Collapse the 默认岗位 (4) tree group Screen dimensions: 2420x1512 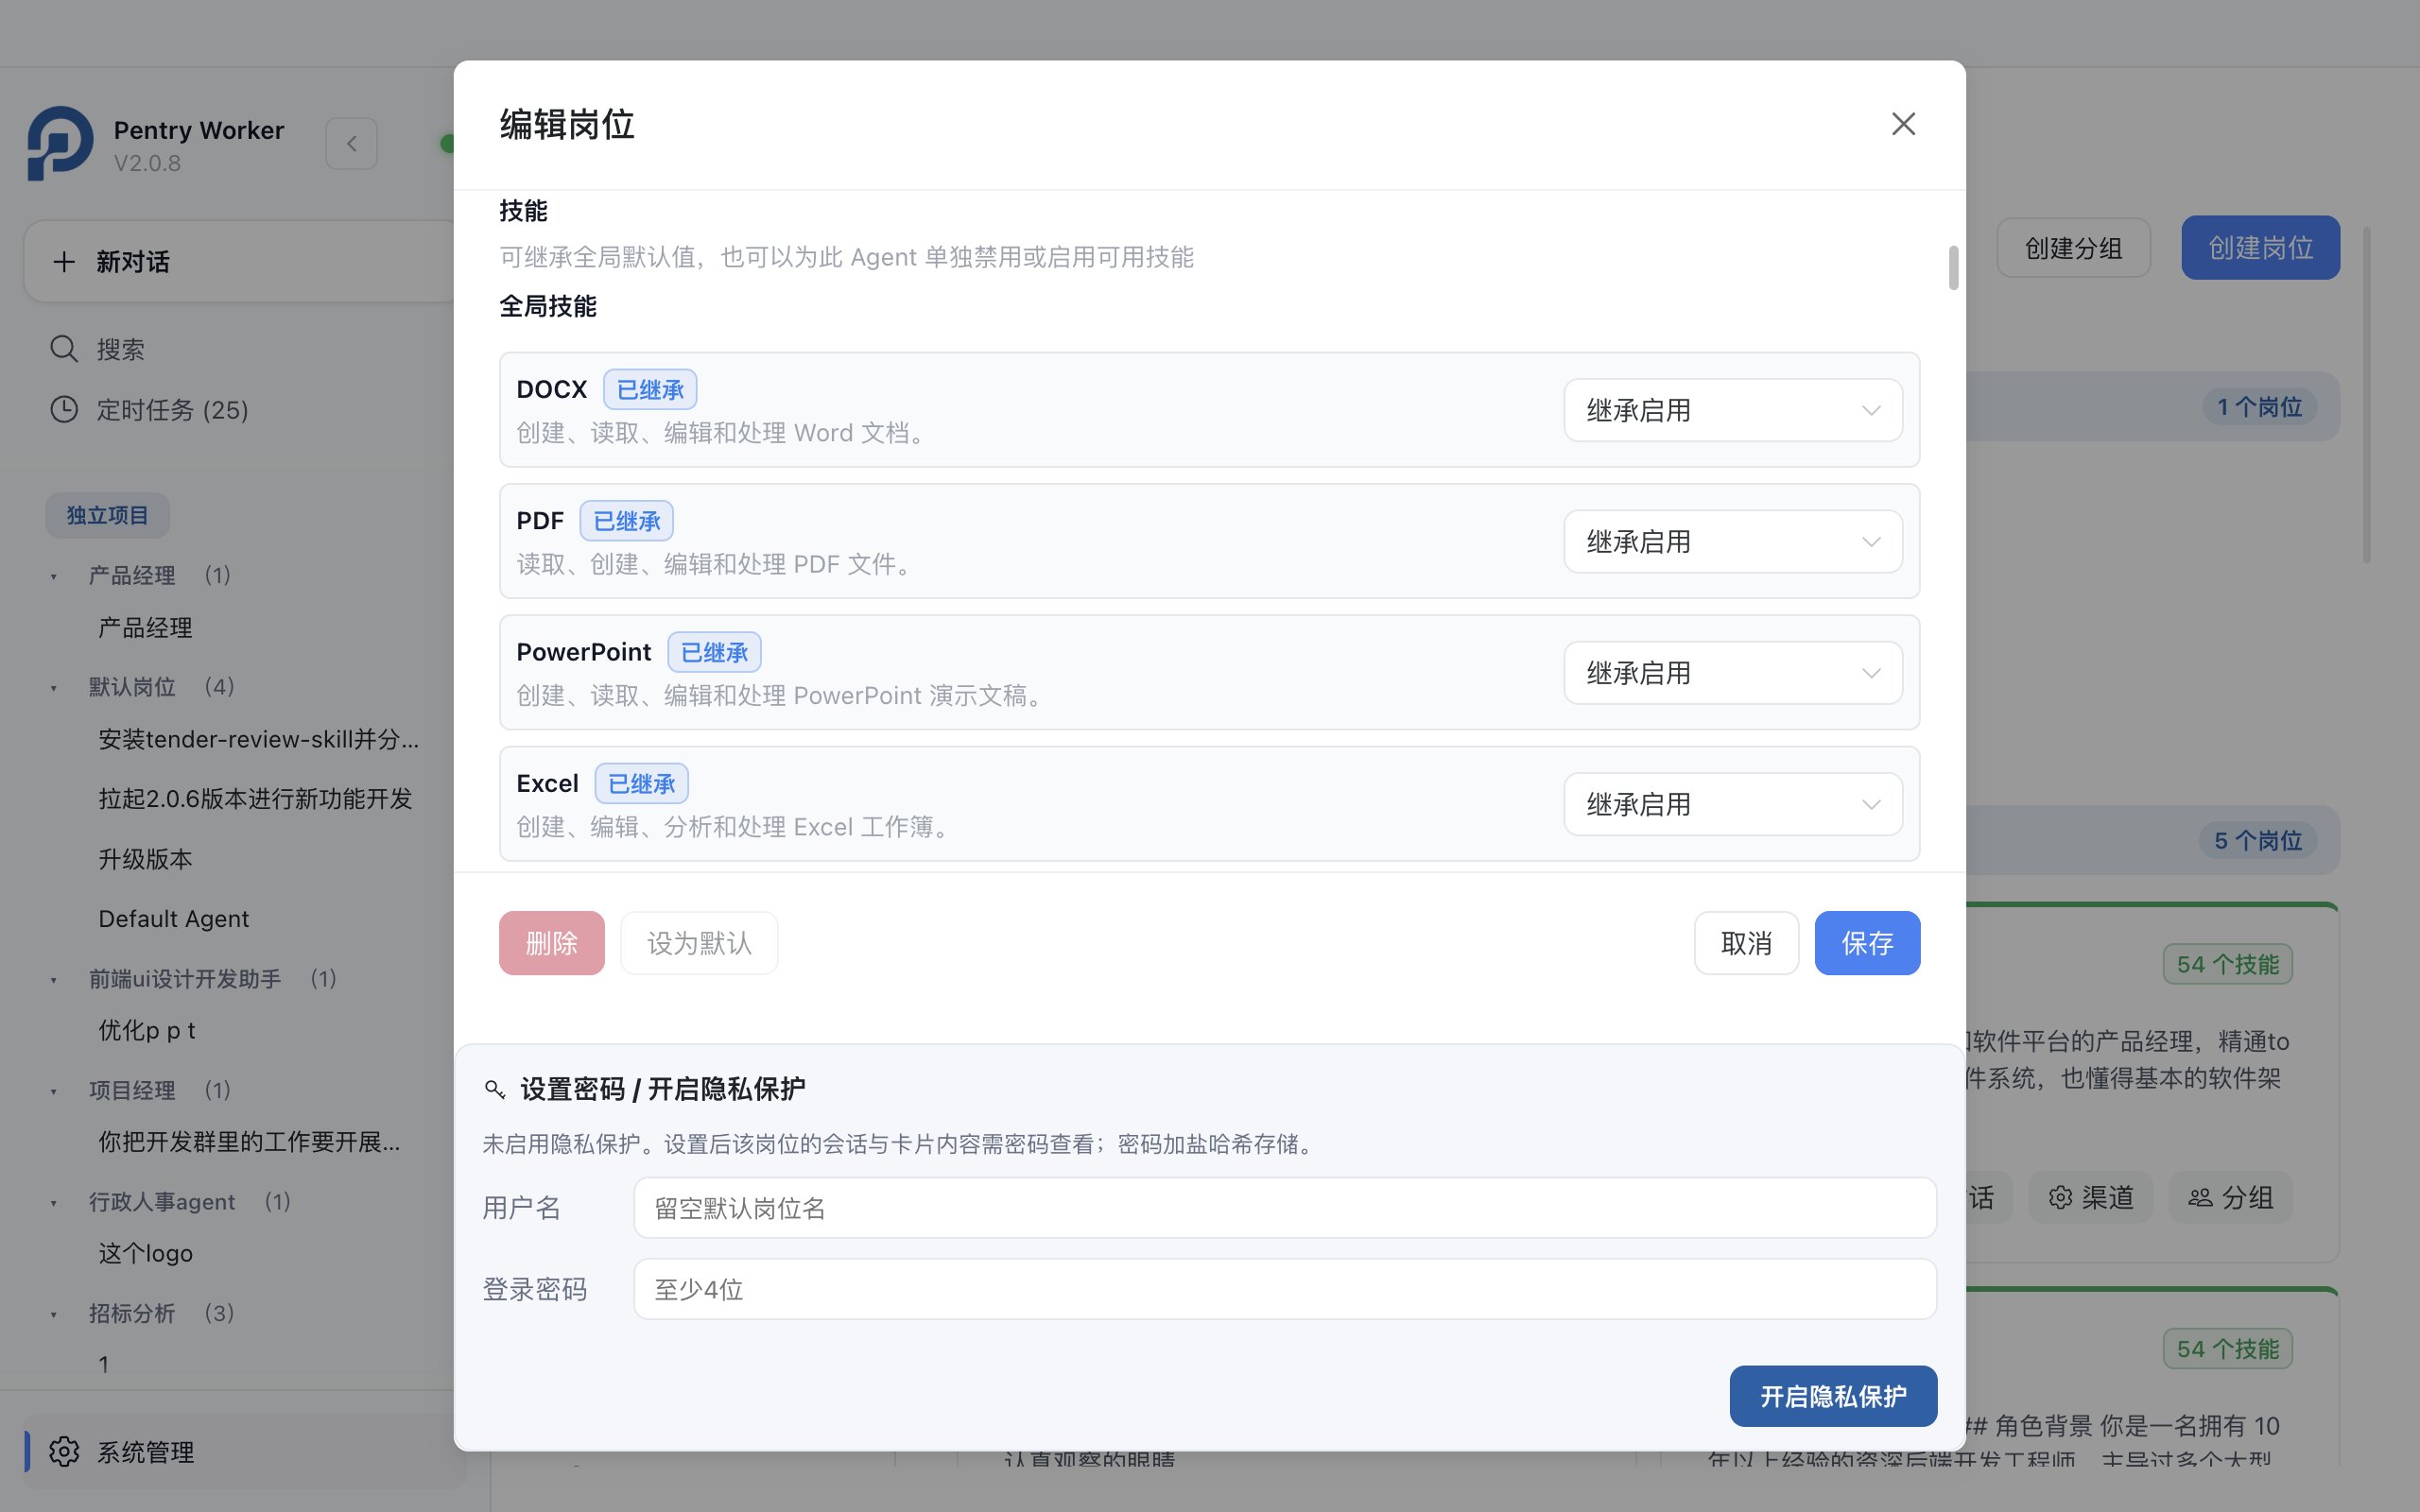click(54, 688)
